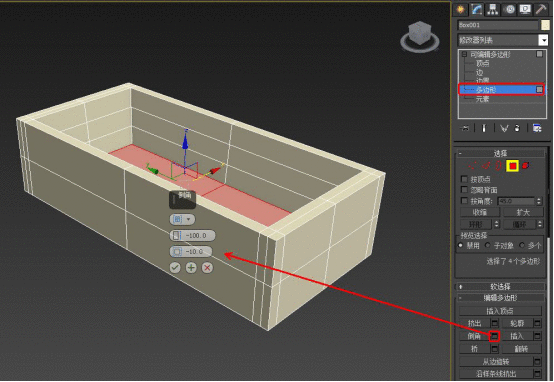The height and width of the screenshot is (382, 554).
Task: Open bevel caddy type dropdown in viewport
Action: (x=182, y=219)
